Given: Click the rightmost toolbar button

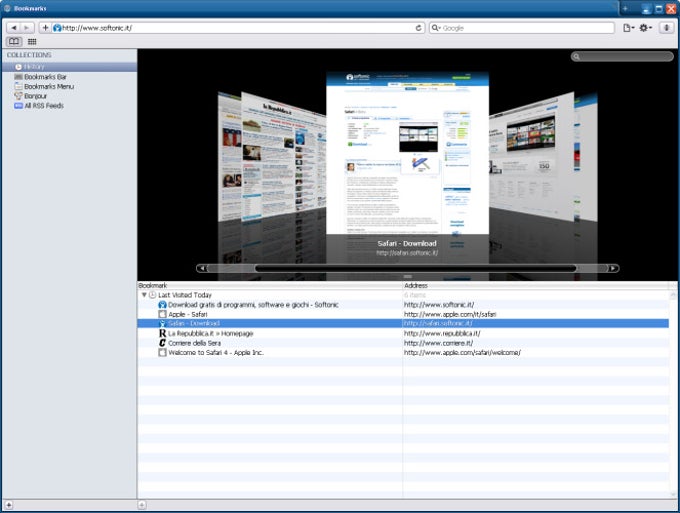Looking at the screenshot, I should click(x=667, y=28).
